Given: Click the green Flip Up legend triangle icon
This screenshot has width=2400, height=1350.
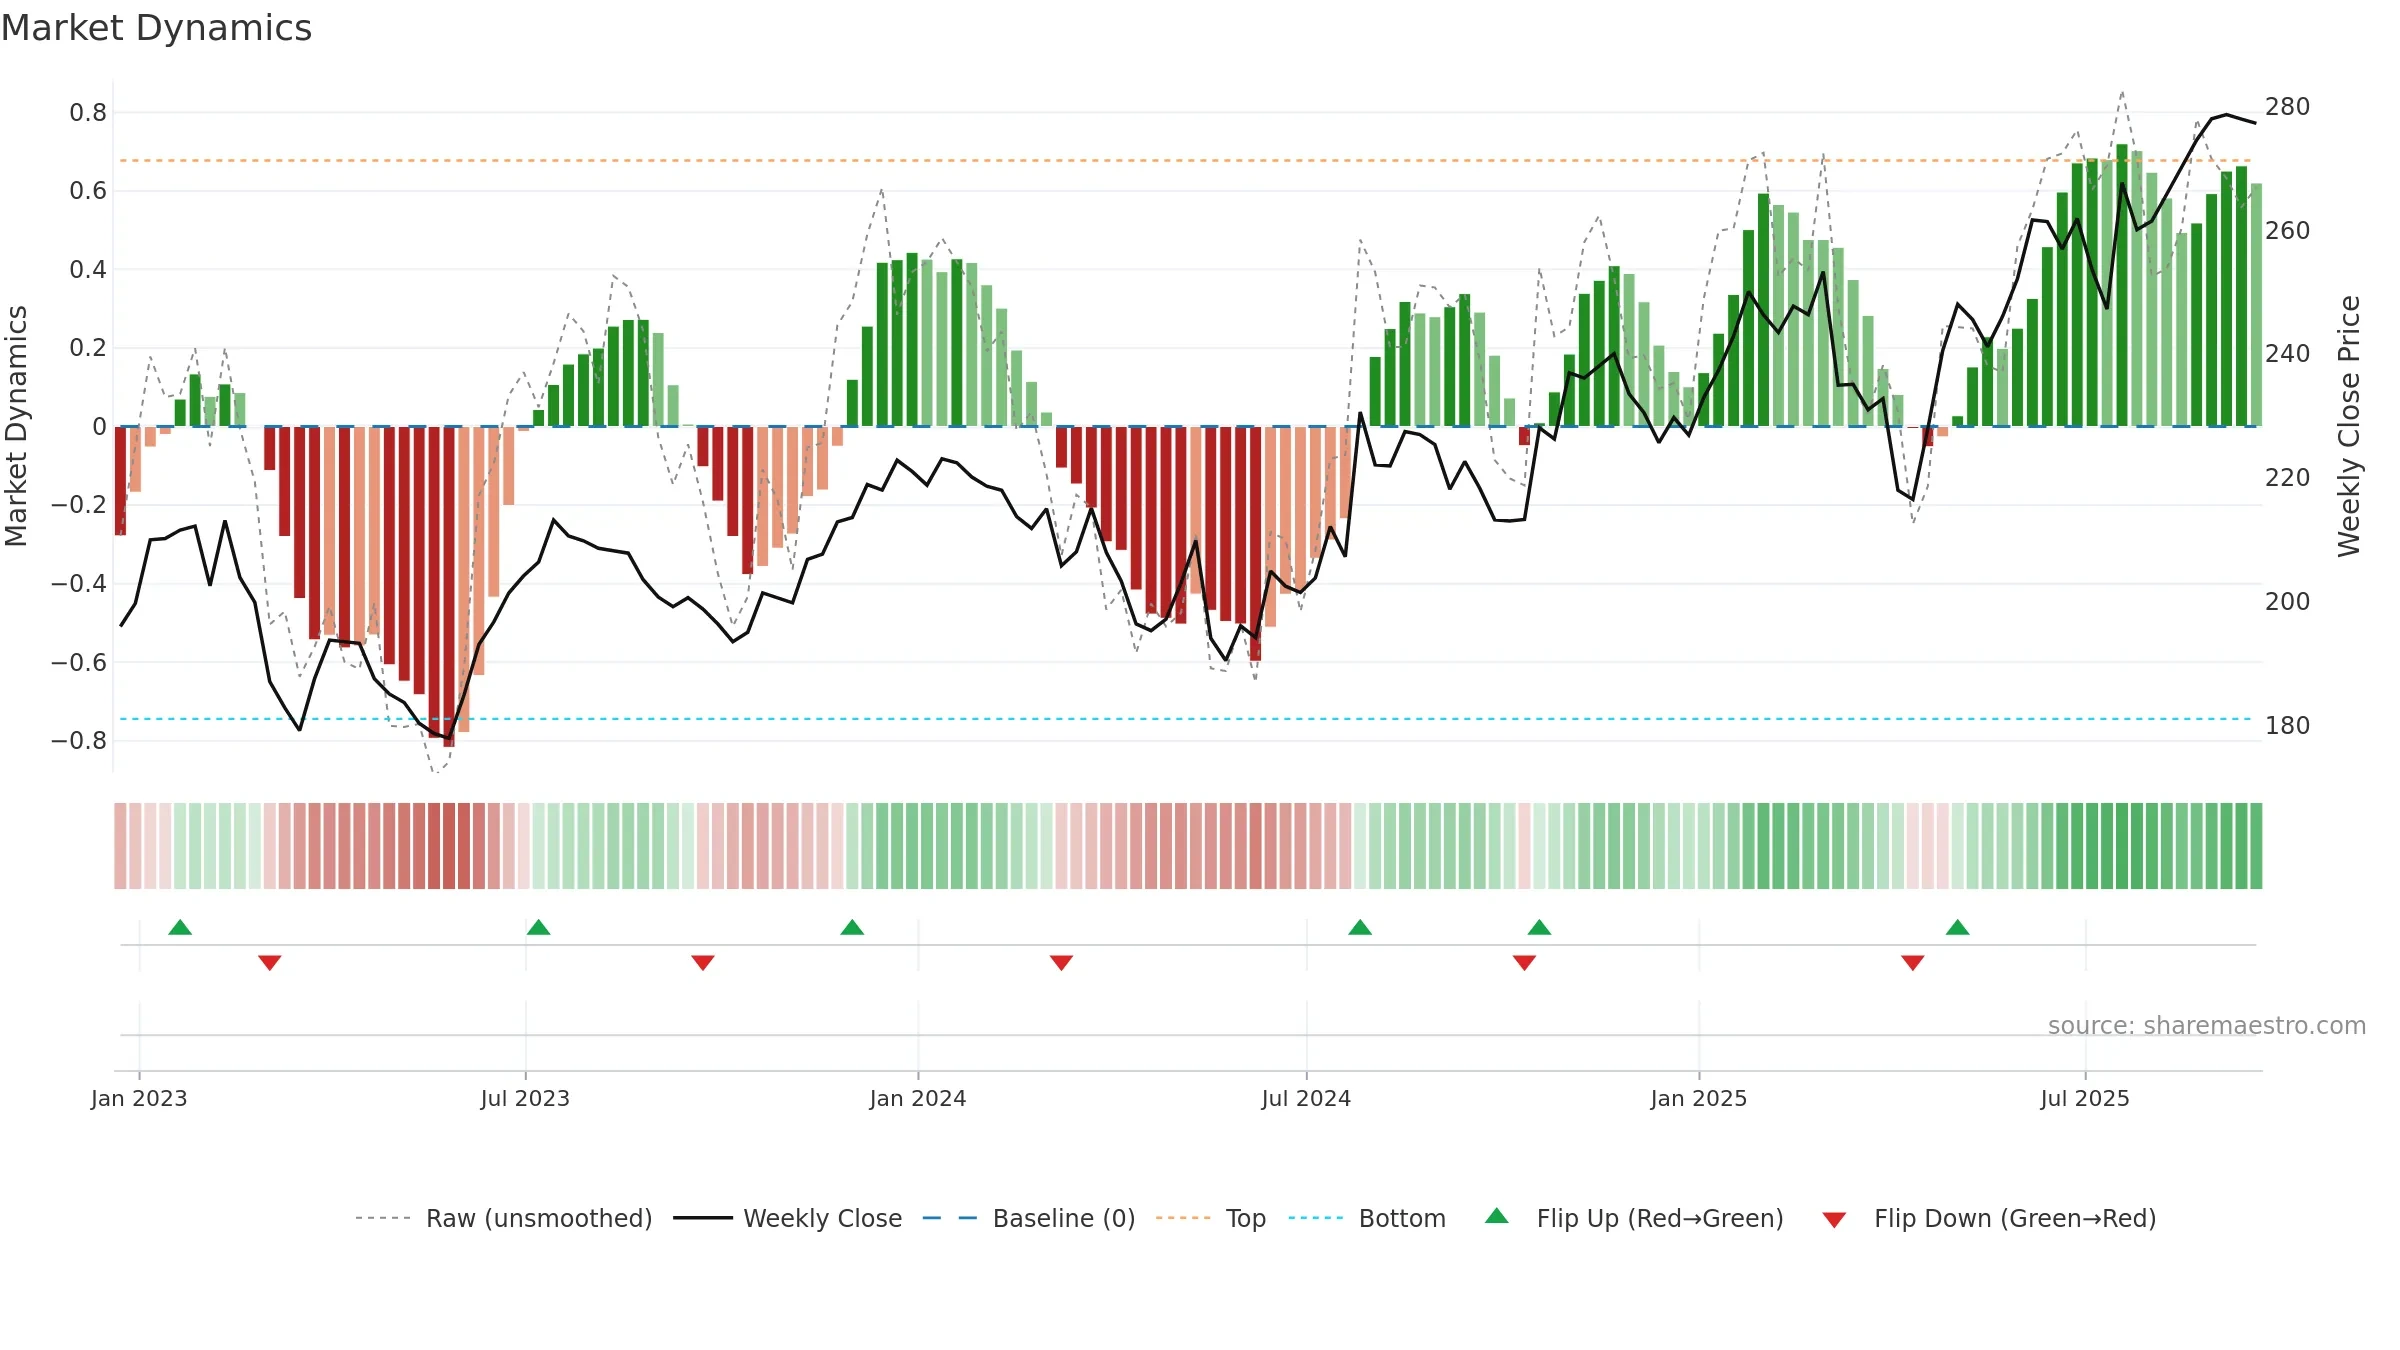Looking at the screenshot, I should [x=1497, y=1216].
